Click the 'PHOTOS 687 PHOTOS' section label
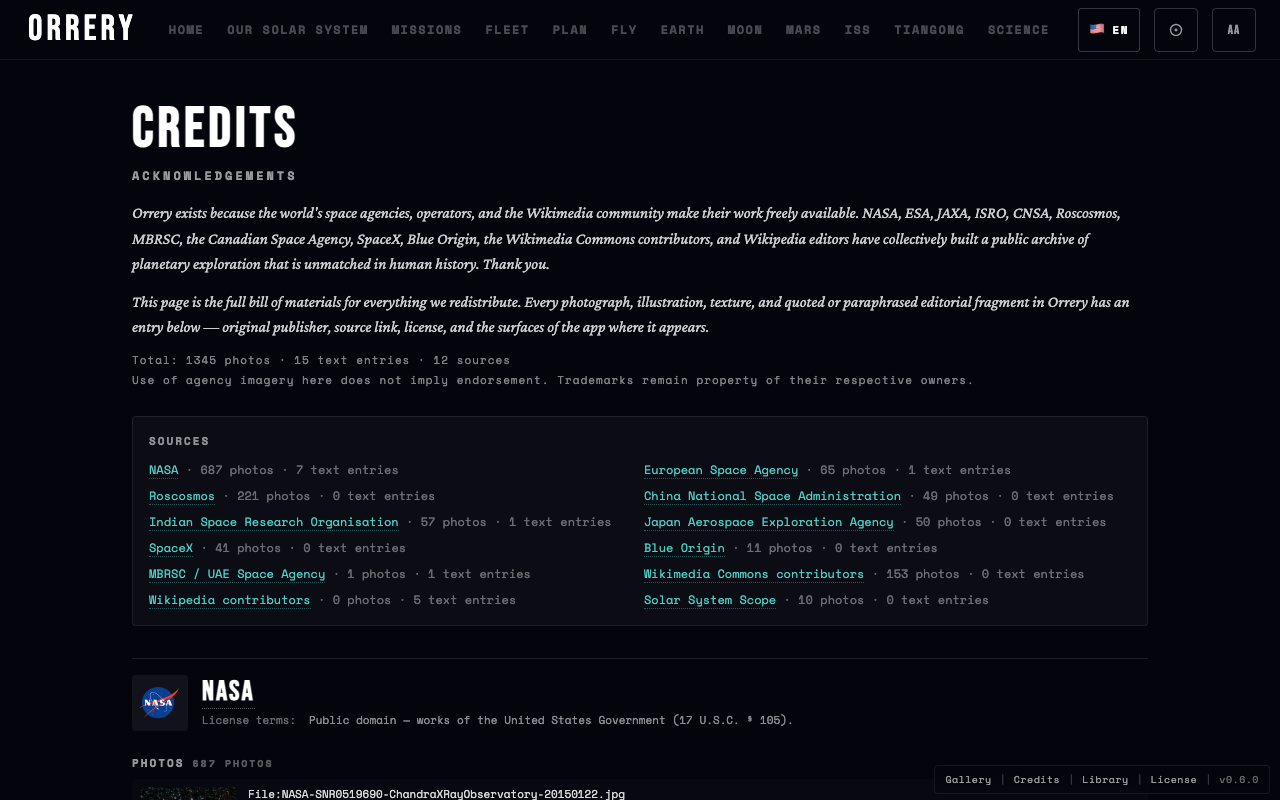 point(202,763)
